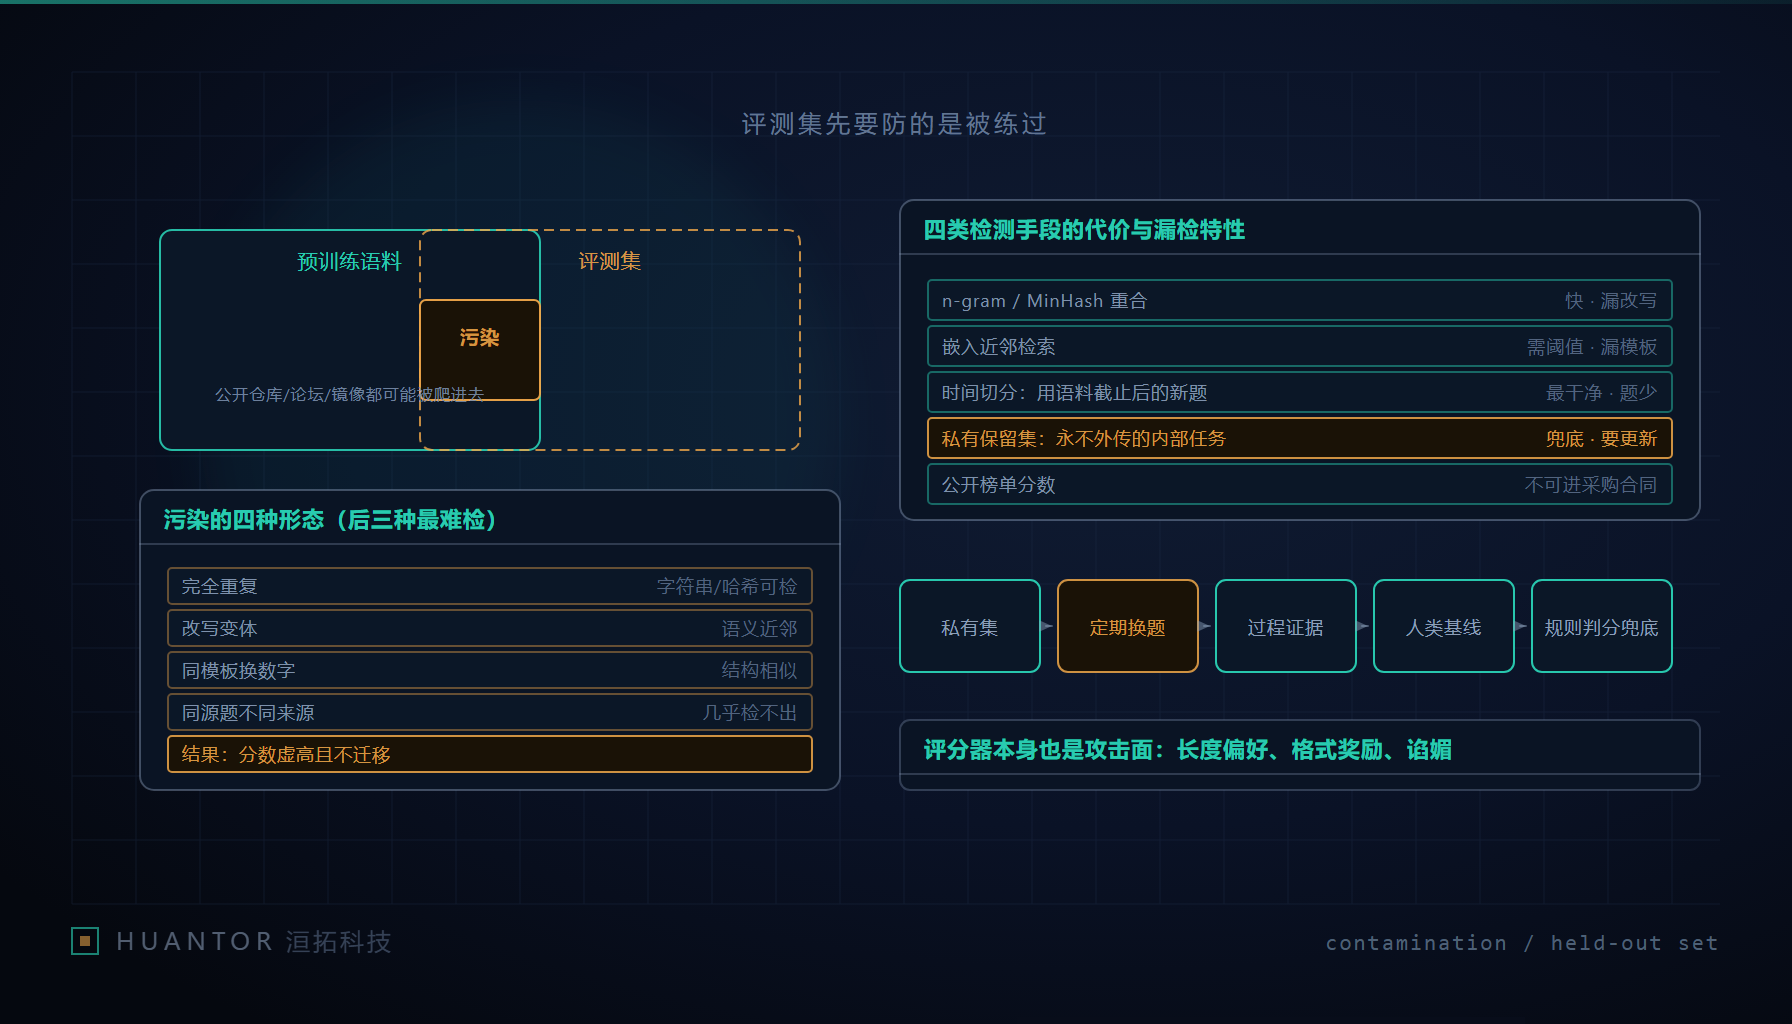
Task: Click the 语义近邻 value
Action: click(760, 628)
